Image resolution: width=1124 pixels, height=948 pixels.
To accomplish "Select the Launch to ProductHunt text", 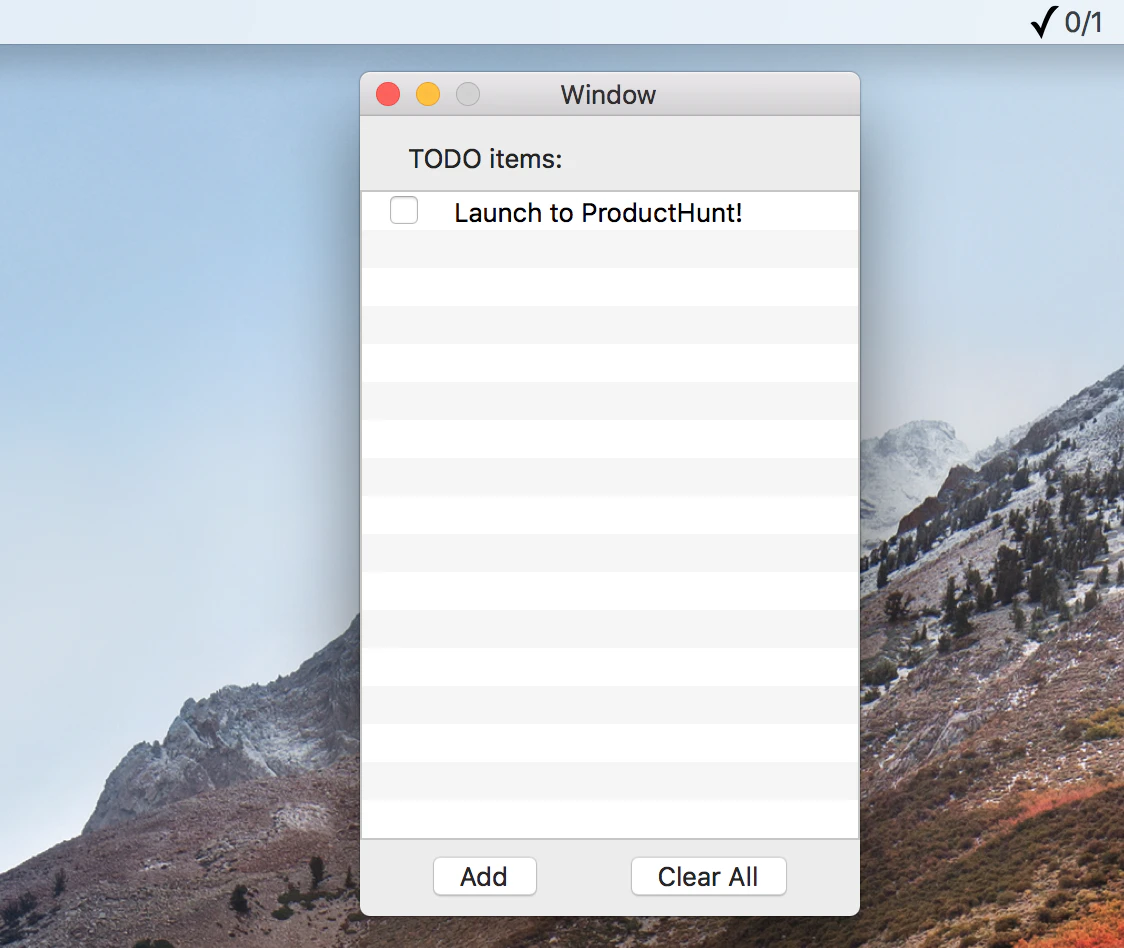I will click(x=597, y=212).
